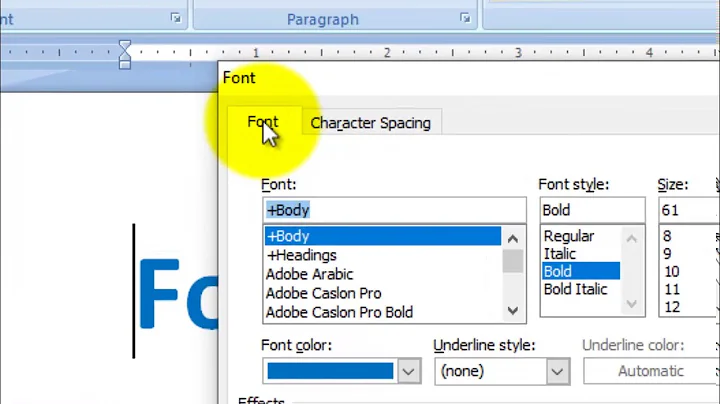Open Paragraph dialog launcher icon
720x404 pixels.
pyautogui.click(x=465, y=18)
